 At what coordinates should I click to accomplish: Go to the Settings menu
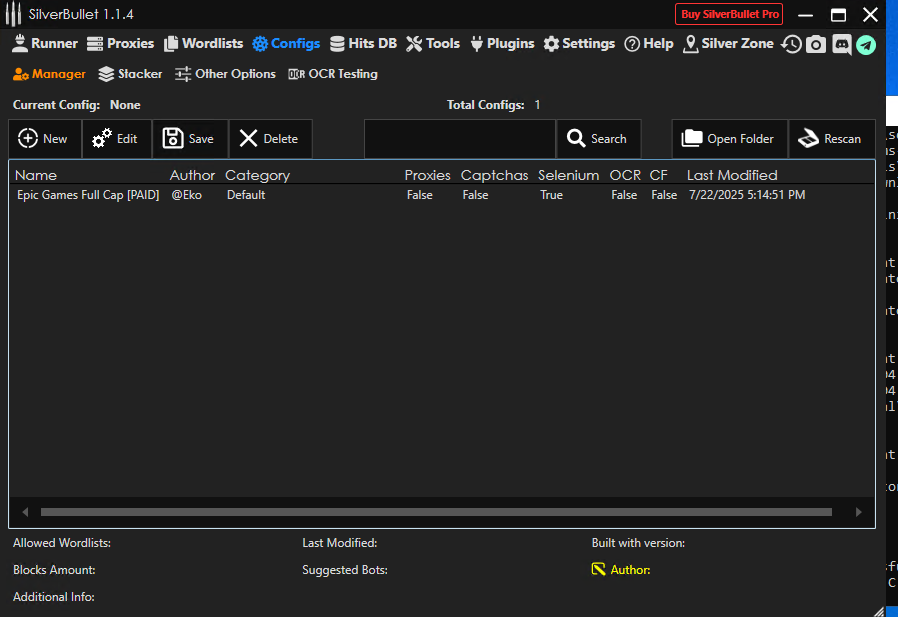point(579,44)
